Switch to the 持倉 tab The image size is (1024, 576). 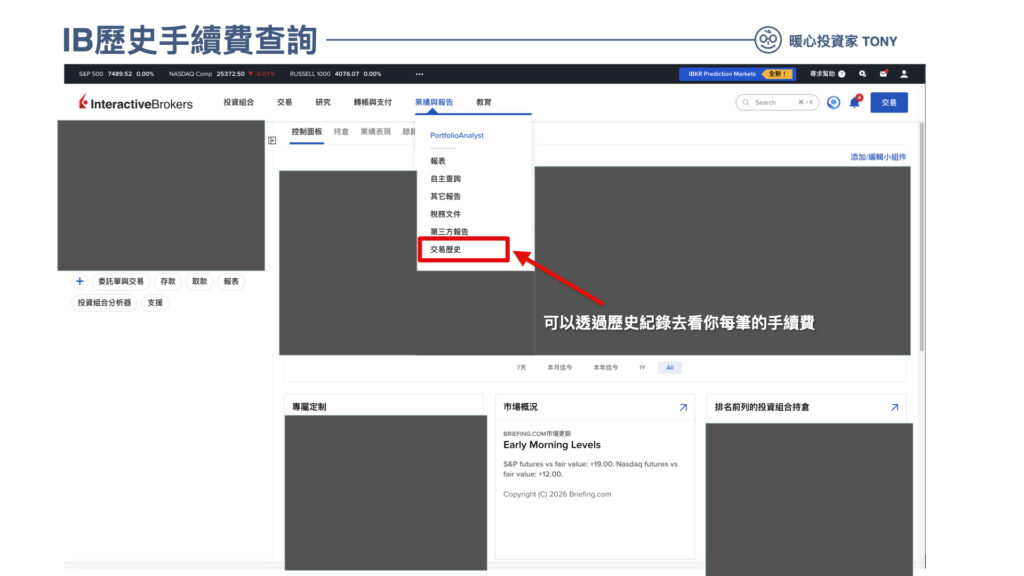tap(341, 131)
